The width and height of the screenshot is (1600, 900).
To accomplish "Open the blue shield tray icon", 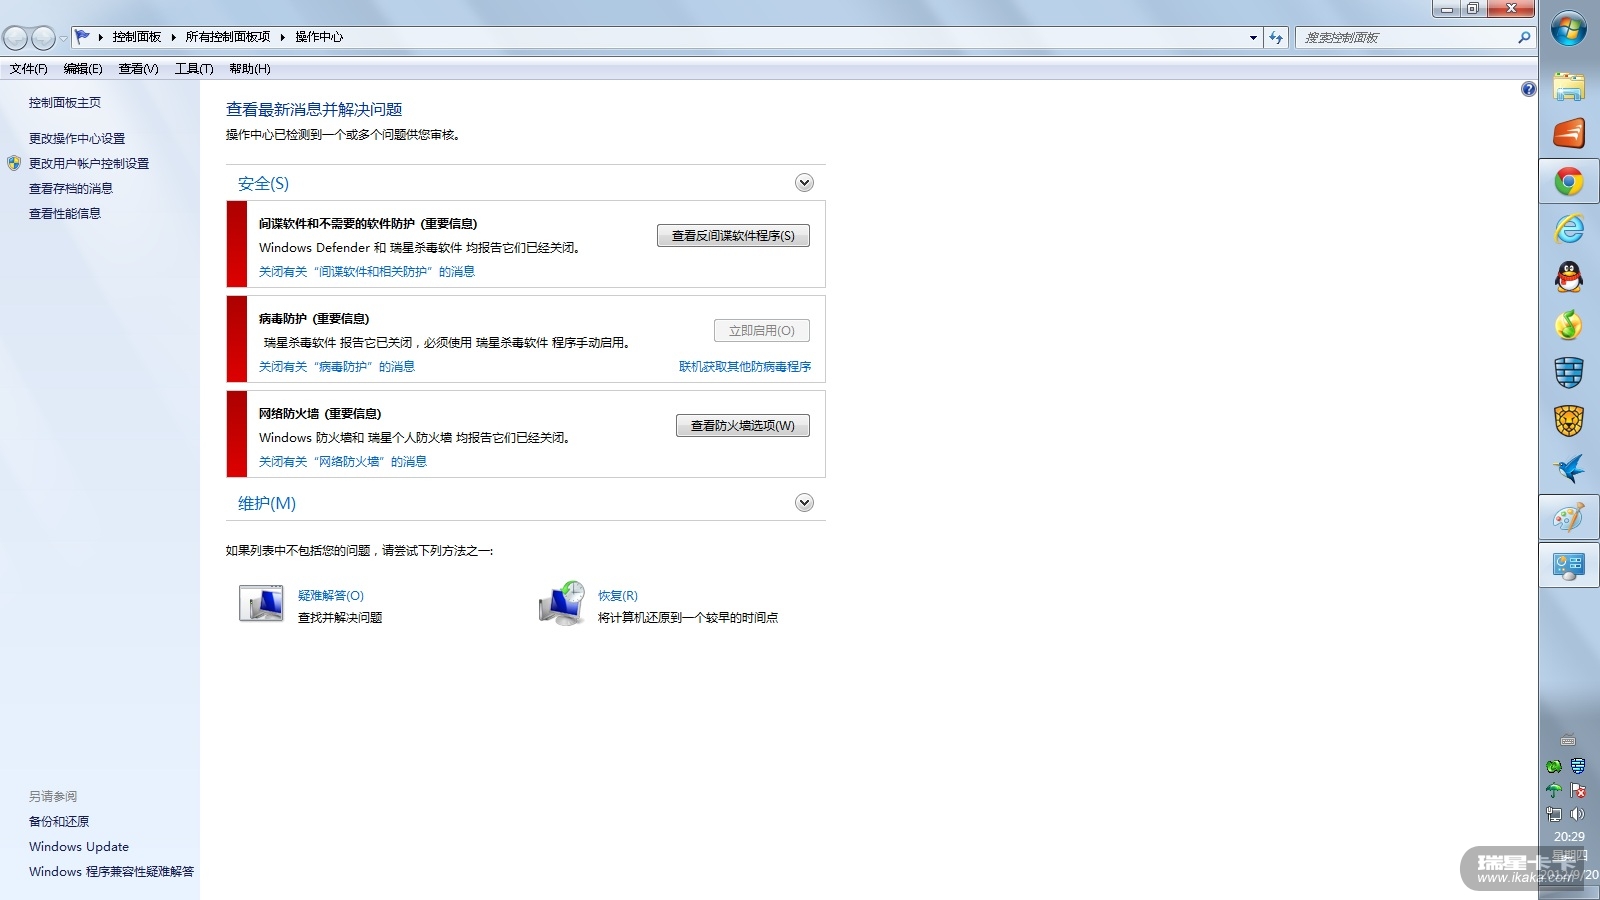I will [1578, 766].
